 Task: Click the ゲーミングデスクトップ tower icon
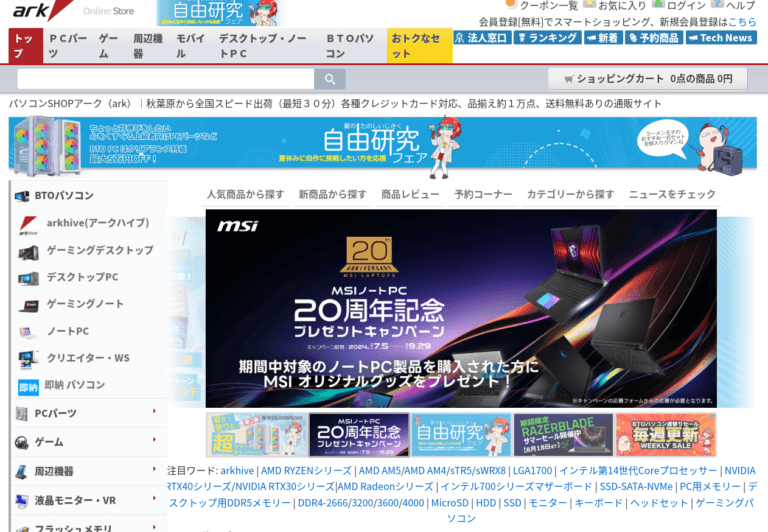pyautogui.click(x=28, y=253)
